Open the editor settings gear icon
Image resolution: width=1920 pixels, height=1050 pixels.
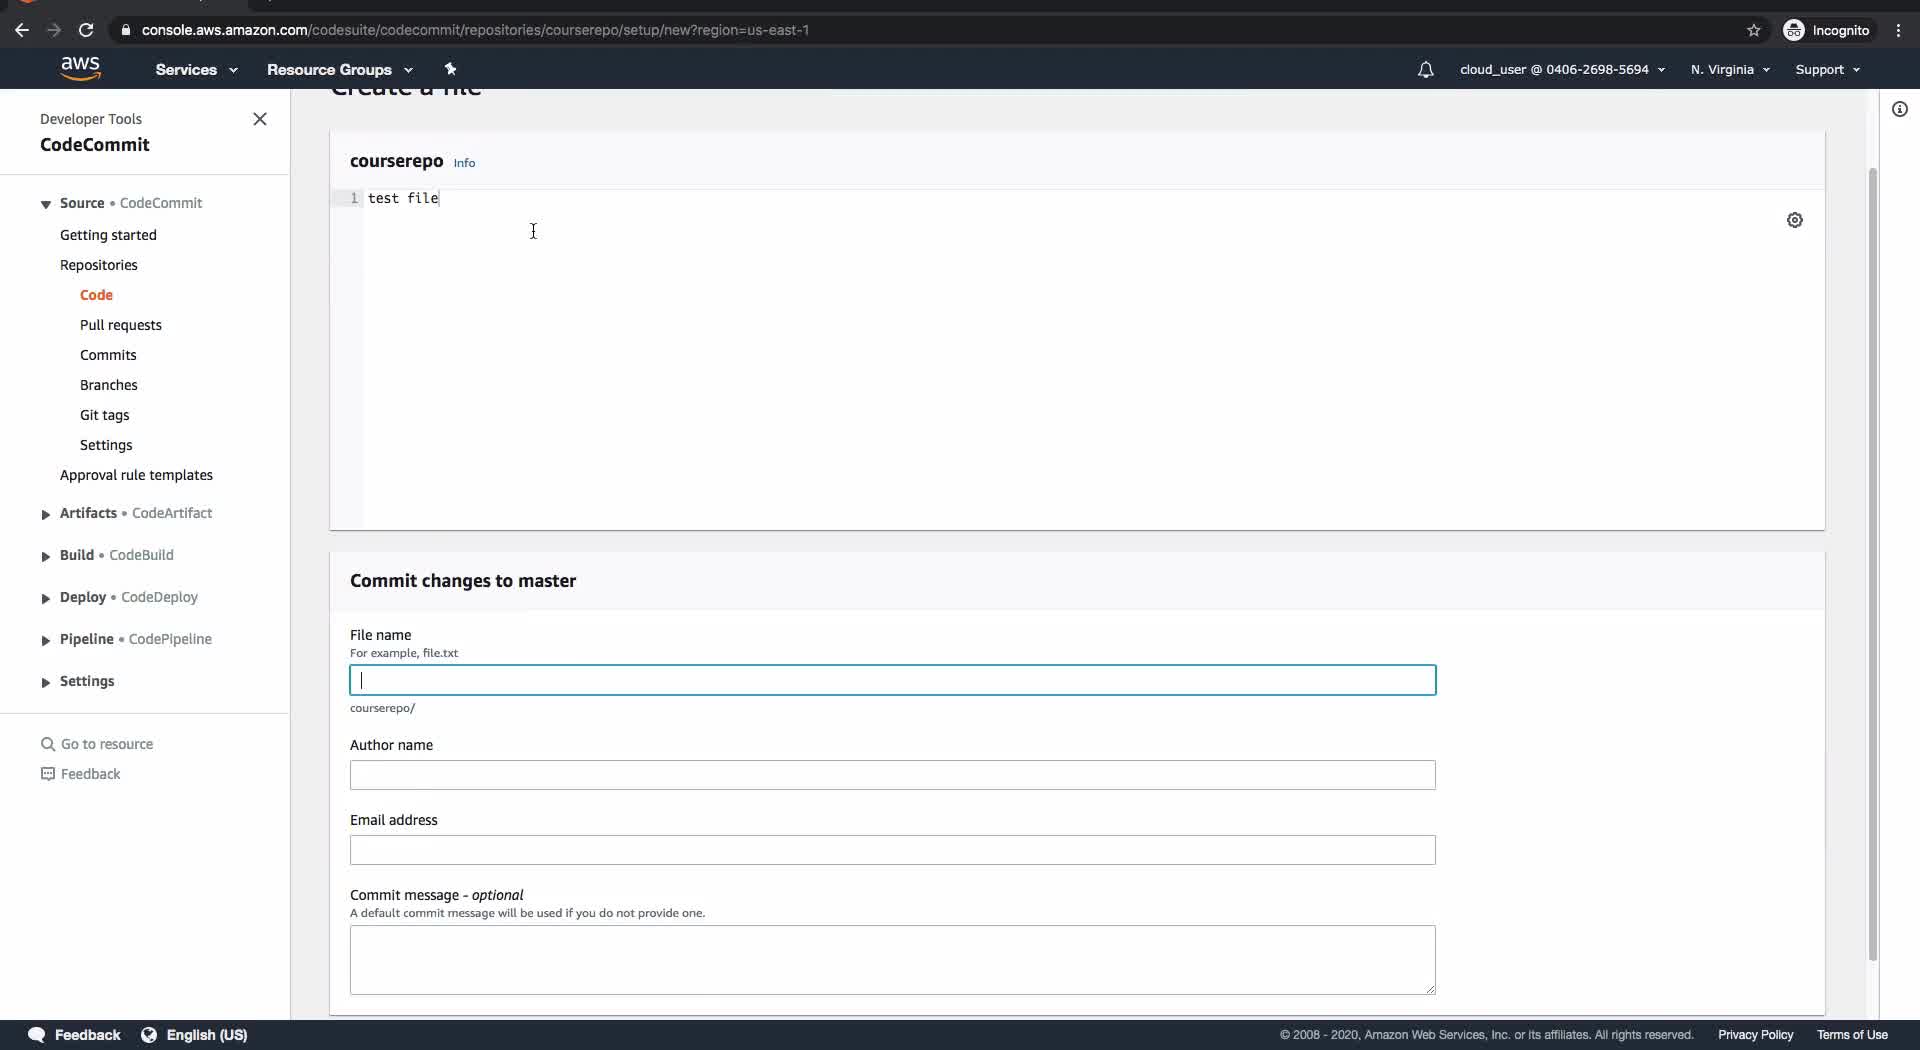coord(1795,220)
